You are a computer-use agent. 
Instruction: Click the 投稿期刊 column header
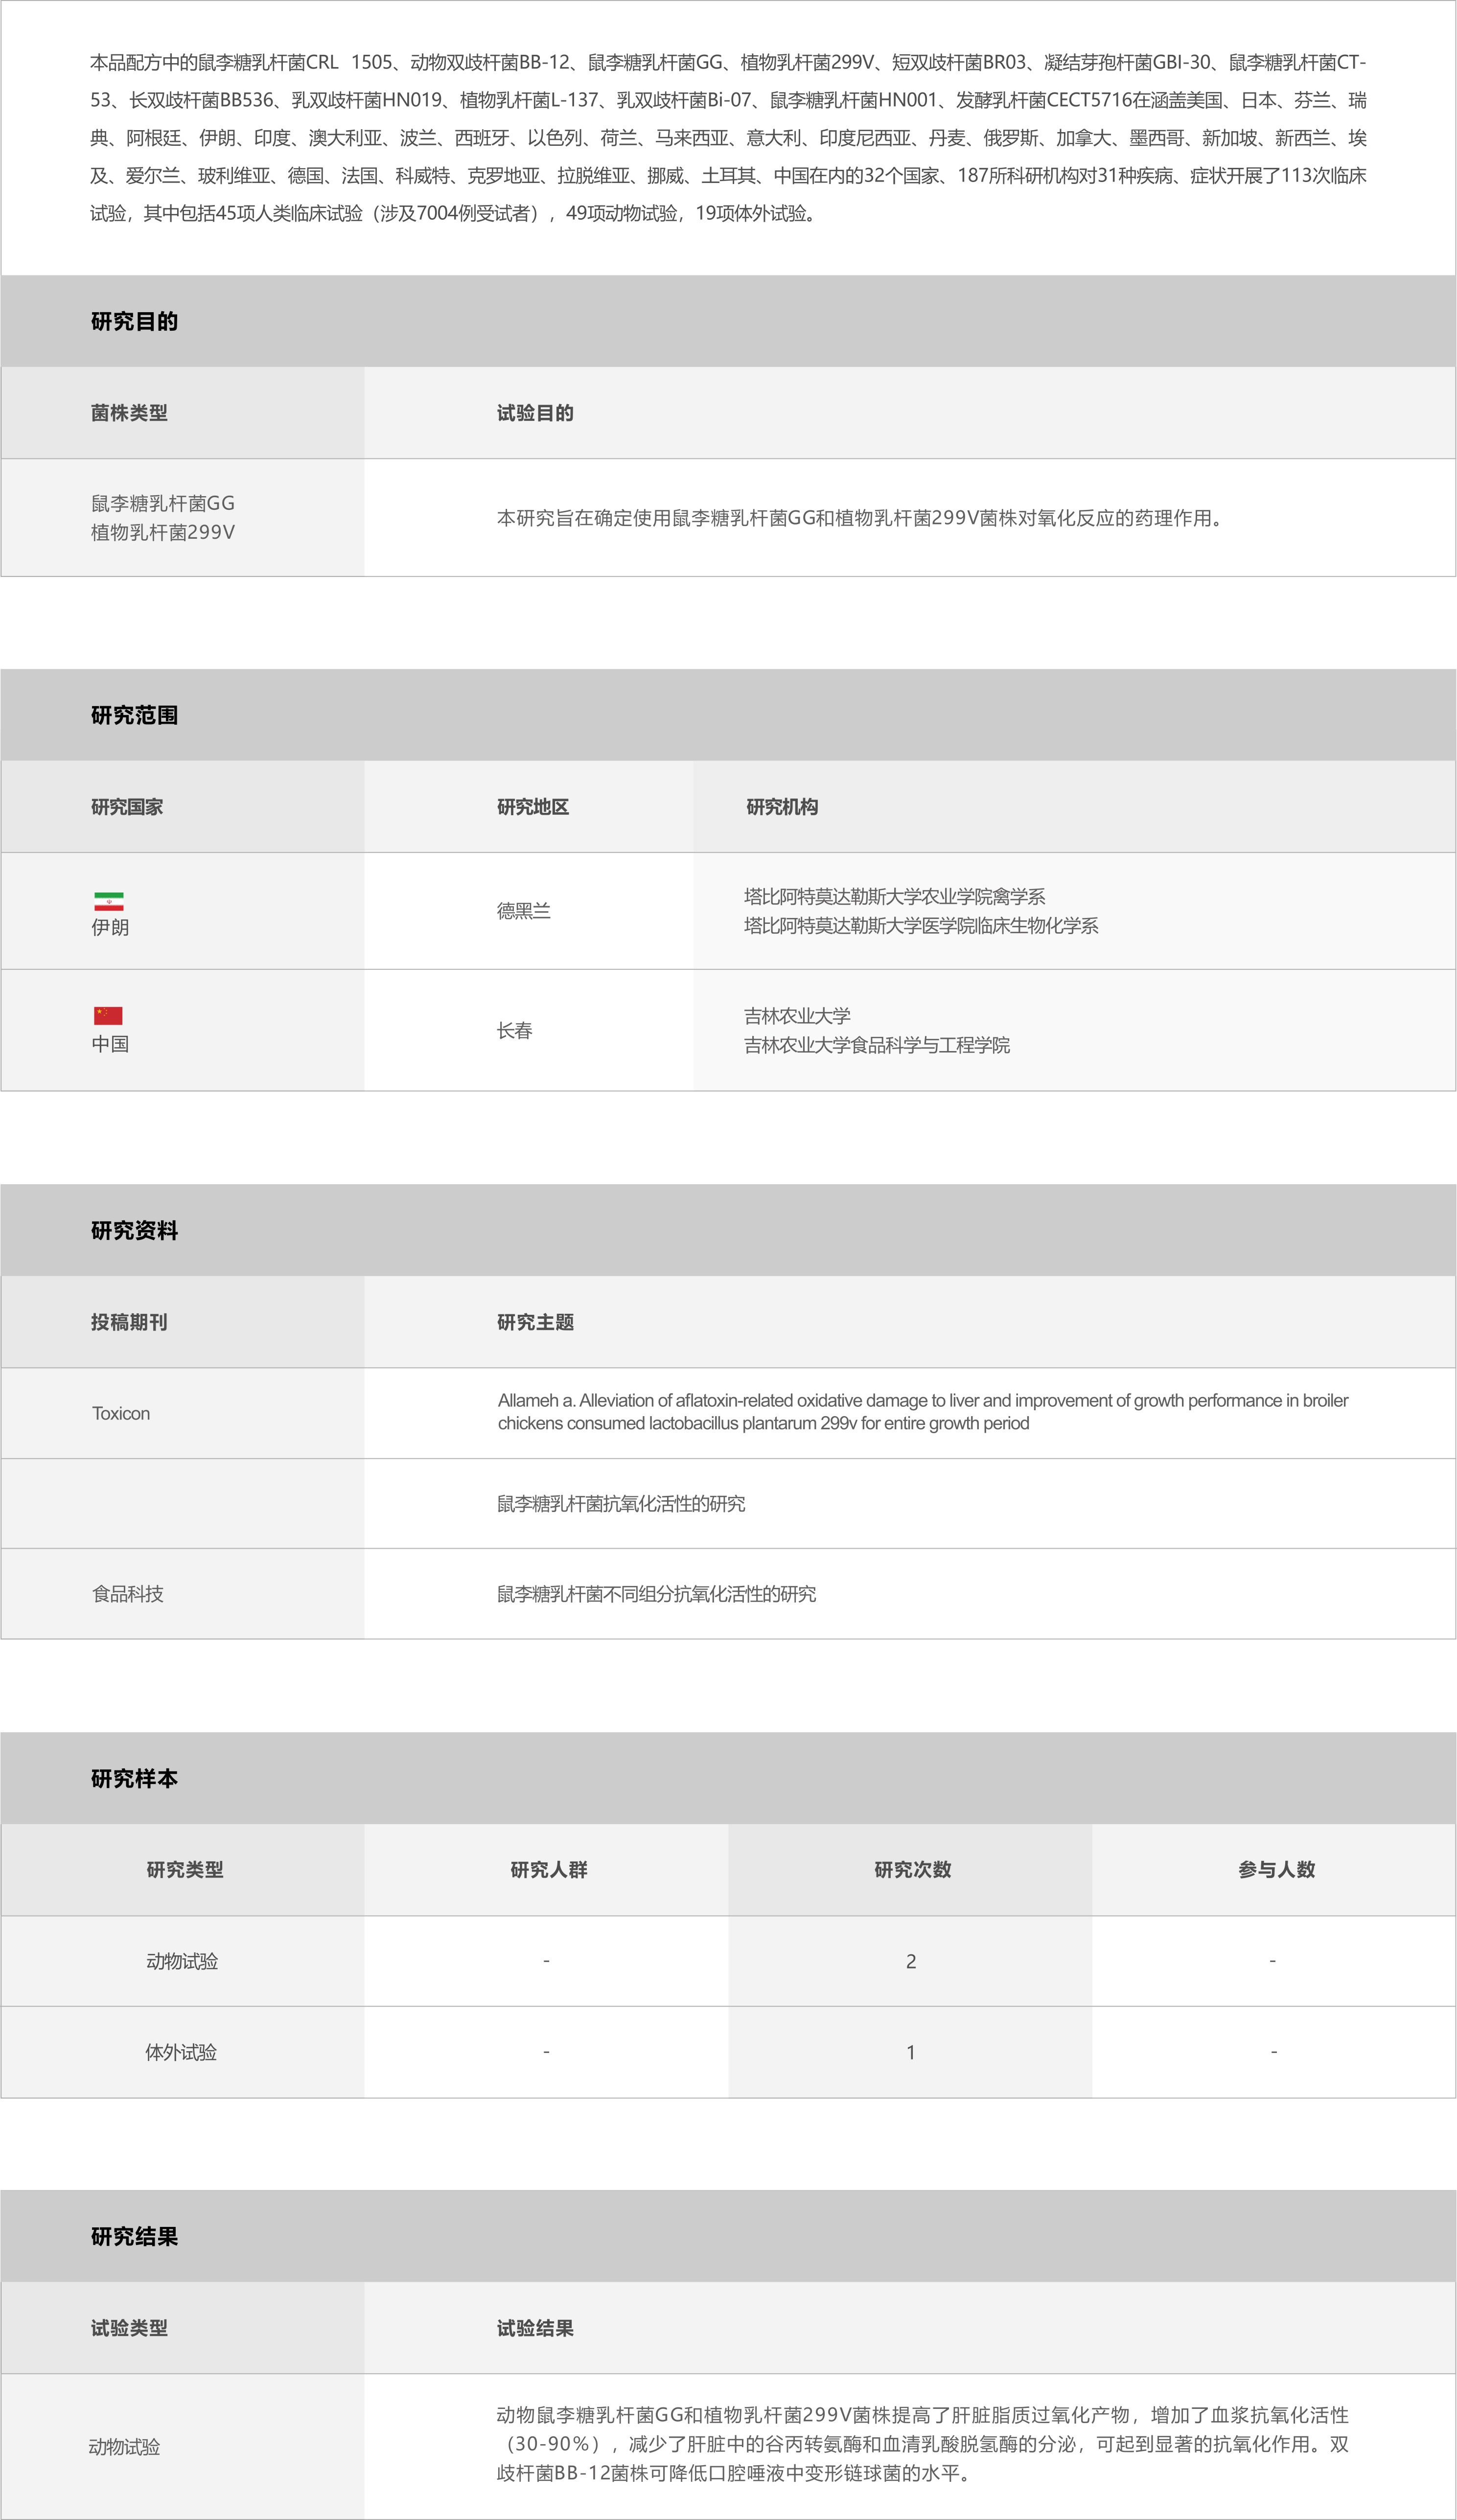[129, 1322]
